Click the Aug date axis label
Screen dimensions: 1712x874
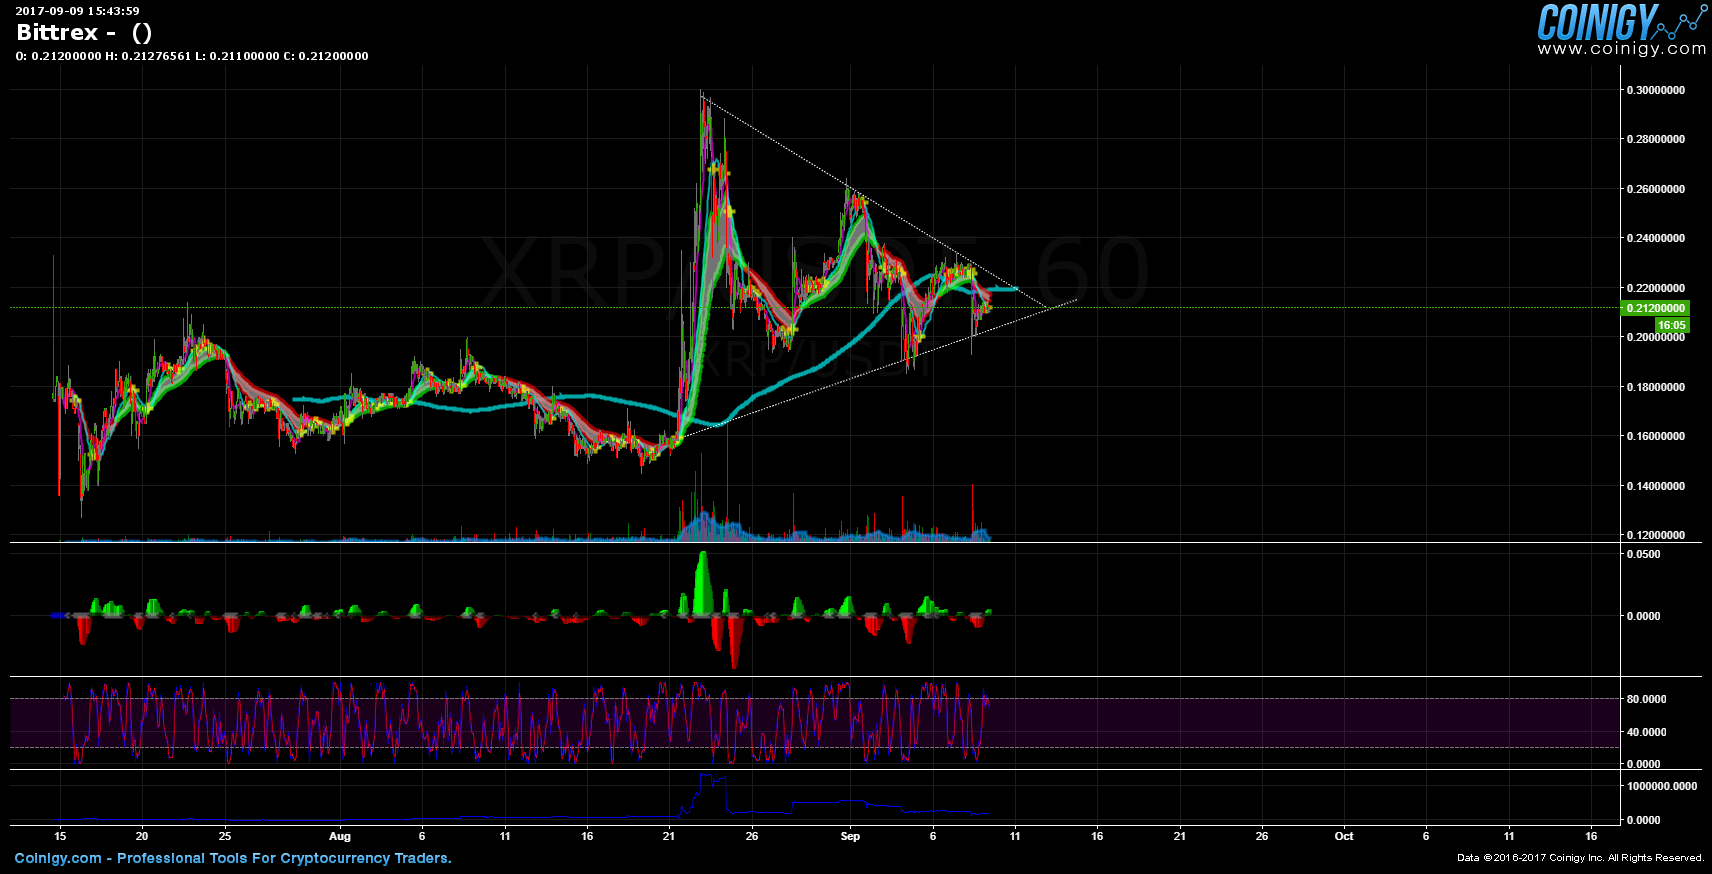coord(340,836)
